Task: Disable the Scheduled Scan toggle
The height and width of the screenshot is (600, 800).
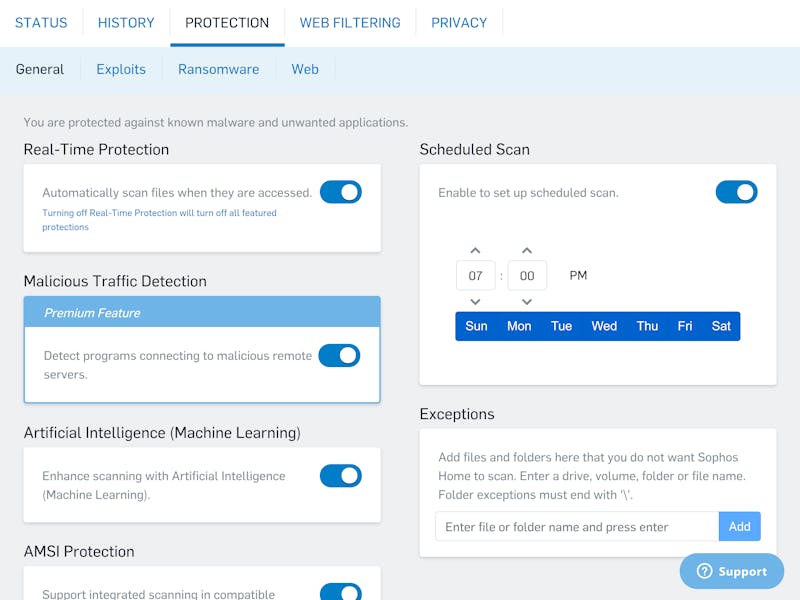Action: pos(736,192)
